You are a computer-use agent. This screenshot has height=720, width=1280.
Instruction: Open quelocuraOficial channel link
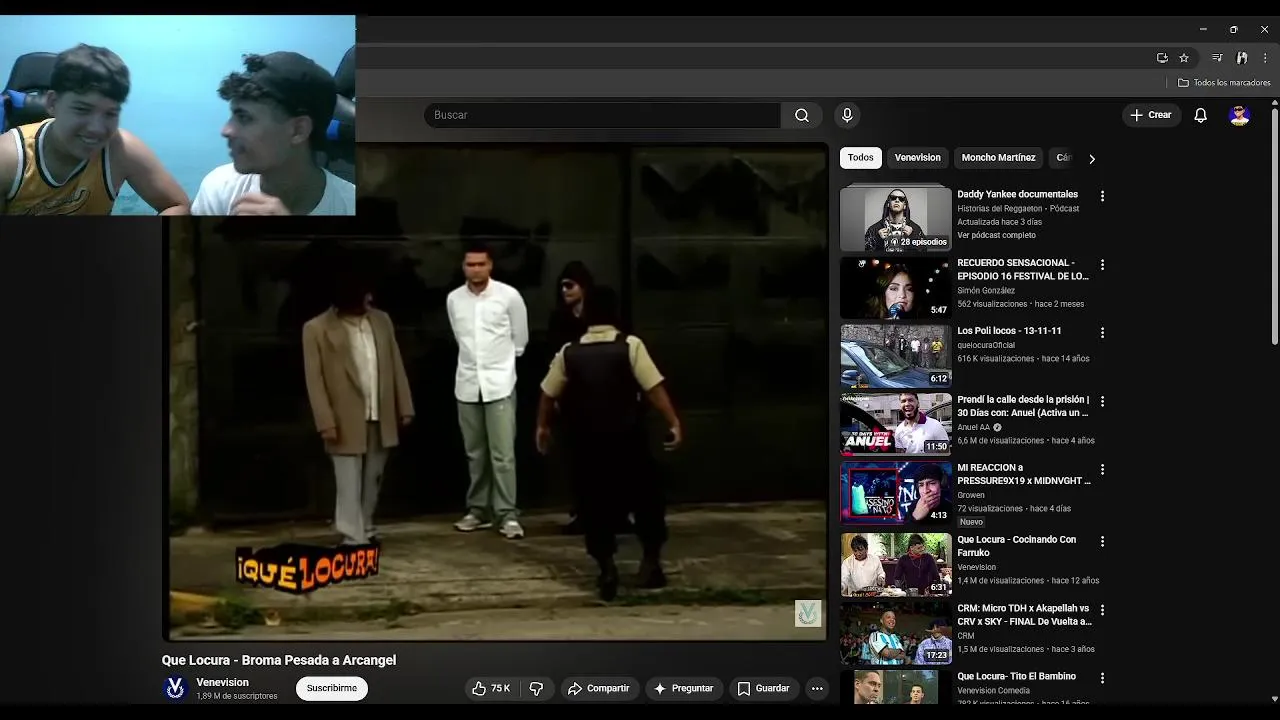tap(986, 345)
